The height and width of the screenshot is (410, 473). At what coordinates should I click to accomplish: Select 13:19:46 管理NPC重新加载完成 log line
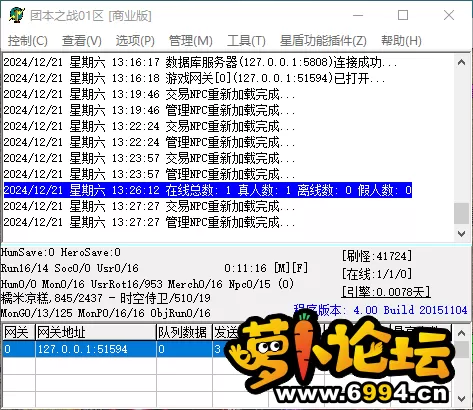149,110
